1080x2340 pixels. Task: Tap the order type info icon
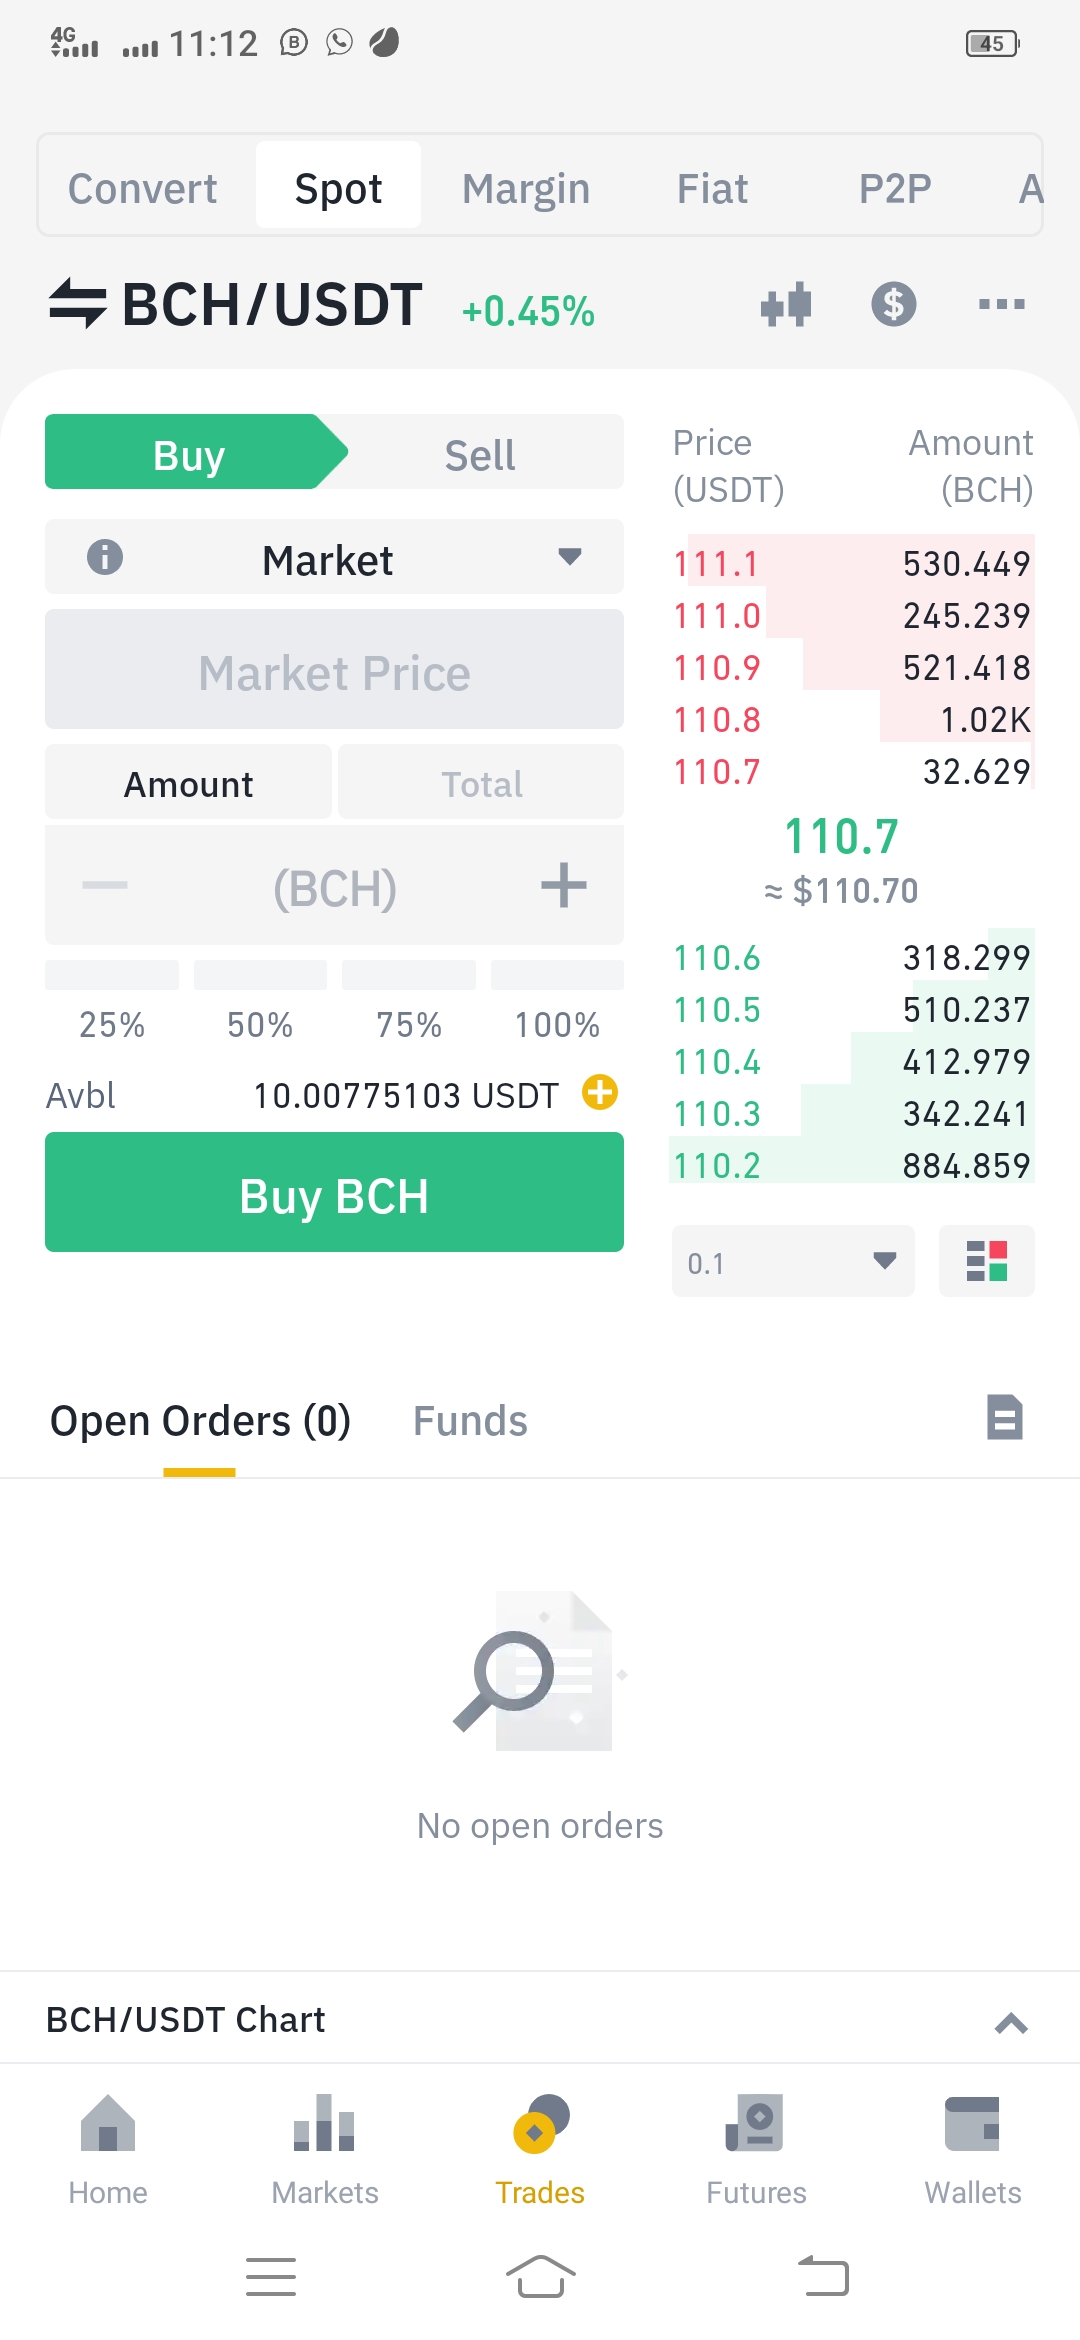pyautogui.click(x=105, y=557)
